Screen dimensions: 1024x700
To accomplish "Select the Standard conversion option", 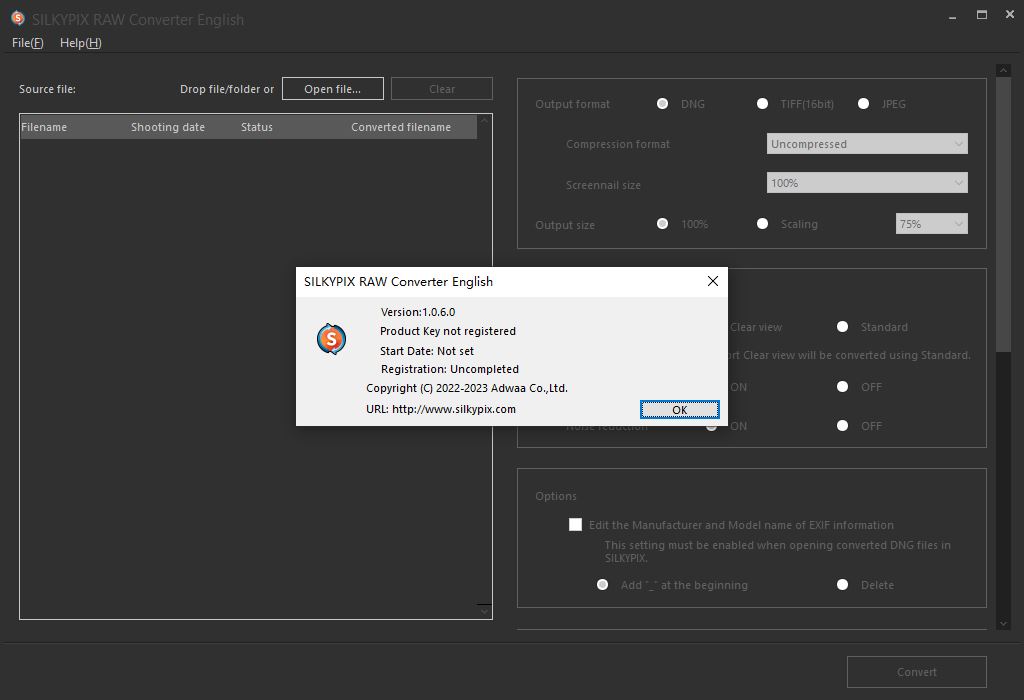I will [842, 327].
